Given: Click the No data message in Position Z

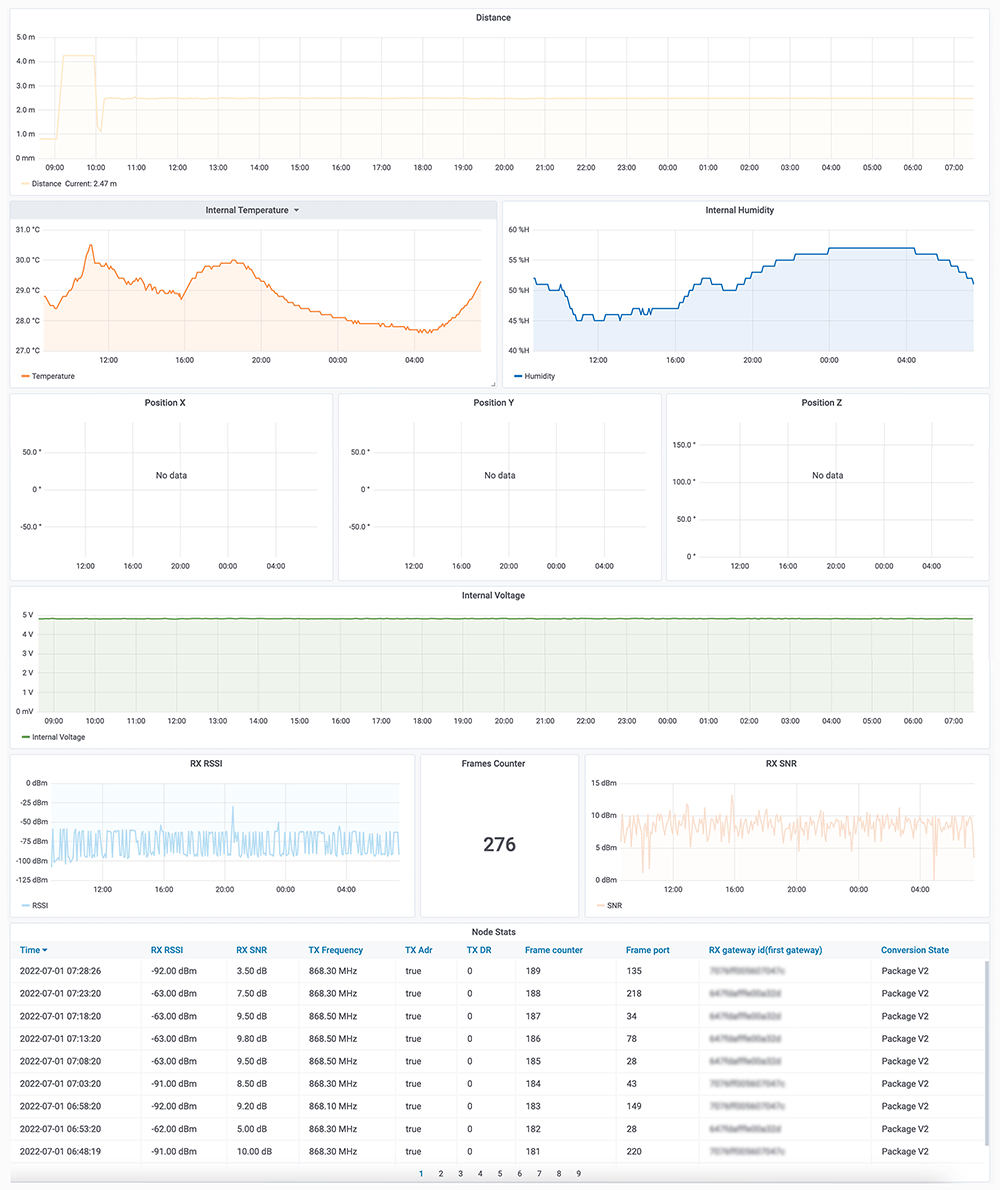Looking at the screenshot, I should click(x=828, y=476).
